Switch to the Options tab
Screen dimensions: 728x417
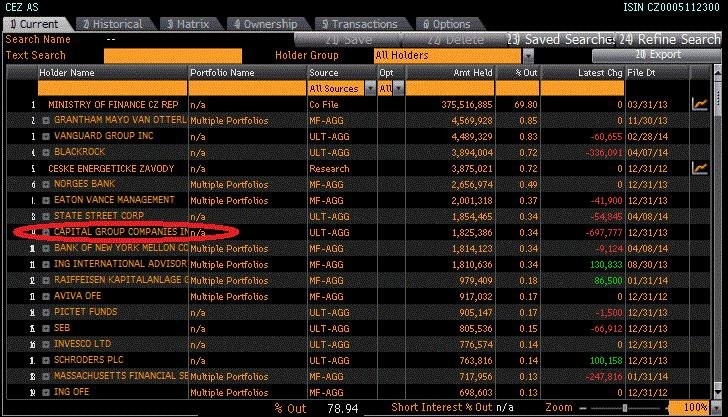[x=447, y=24]
